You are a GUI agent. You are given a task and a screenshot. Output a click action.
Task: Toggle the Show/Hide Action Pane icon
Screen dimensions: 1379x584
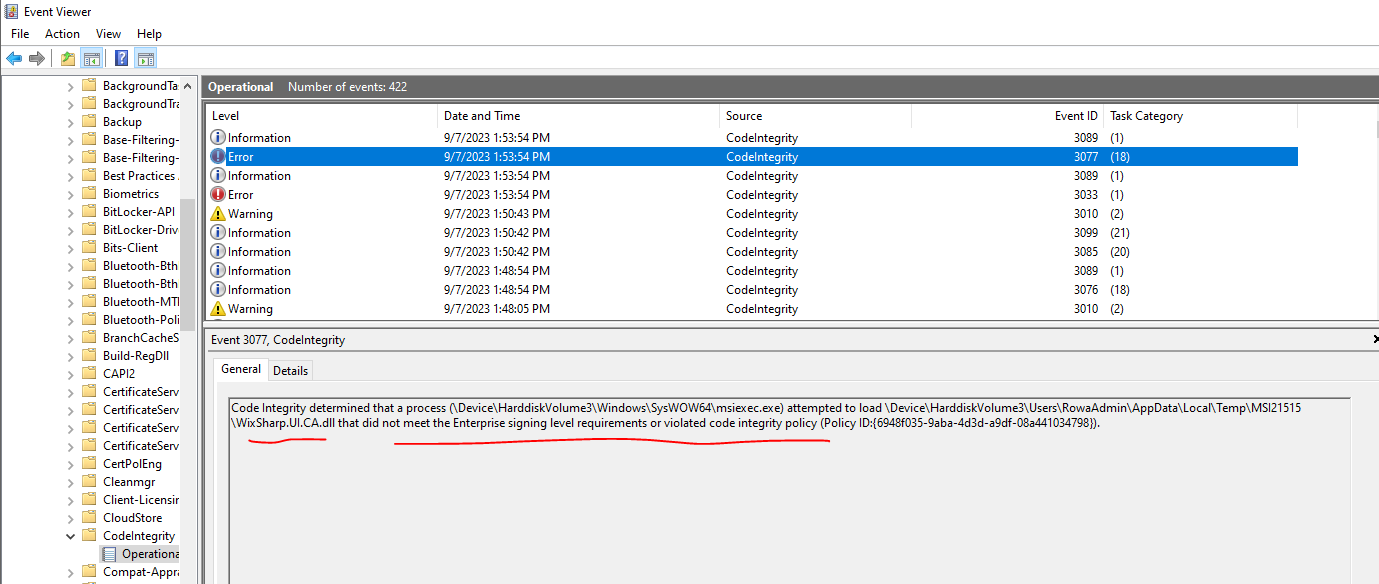click(145, 57)
